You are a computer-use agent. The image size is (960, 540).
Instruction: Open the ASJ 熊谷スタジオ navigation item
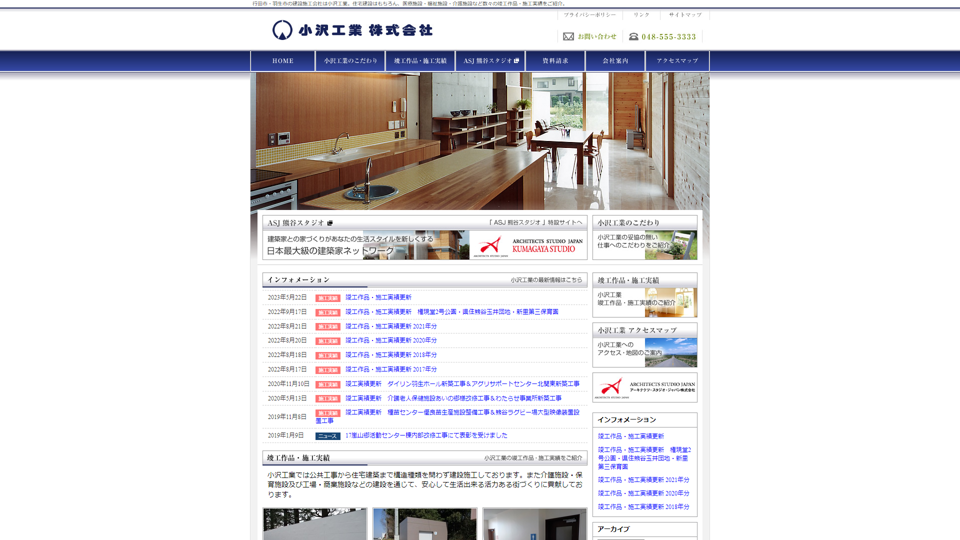click(x=490, y=61)
